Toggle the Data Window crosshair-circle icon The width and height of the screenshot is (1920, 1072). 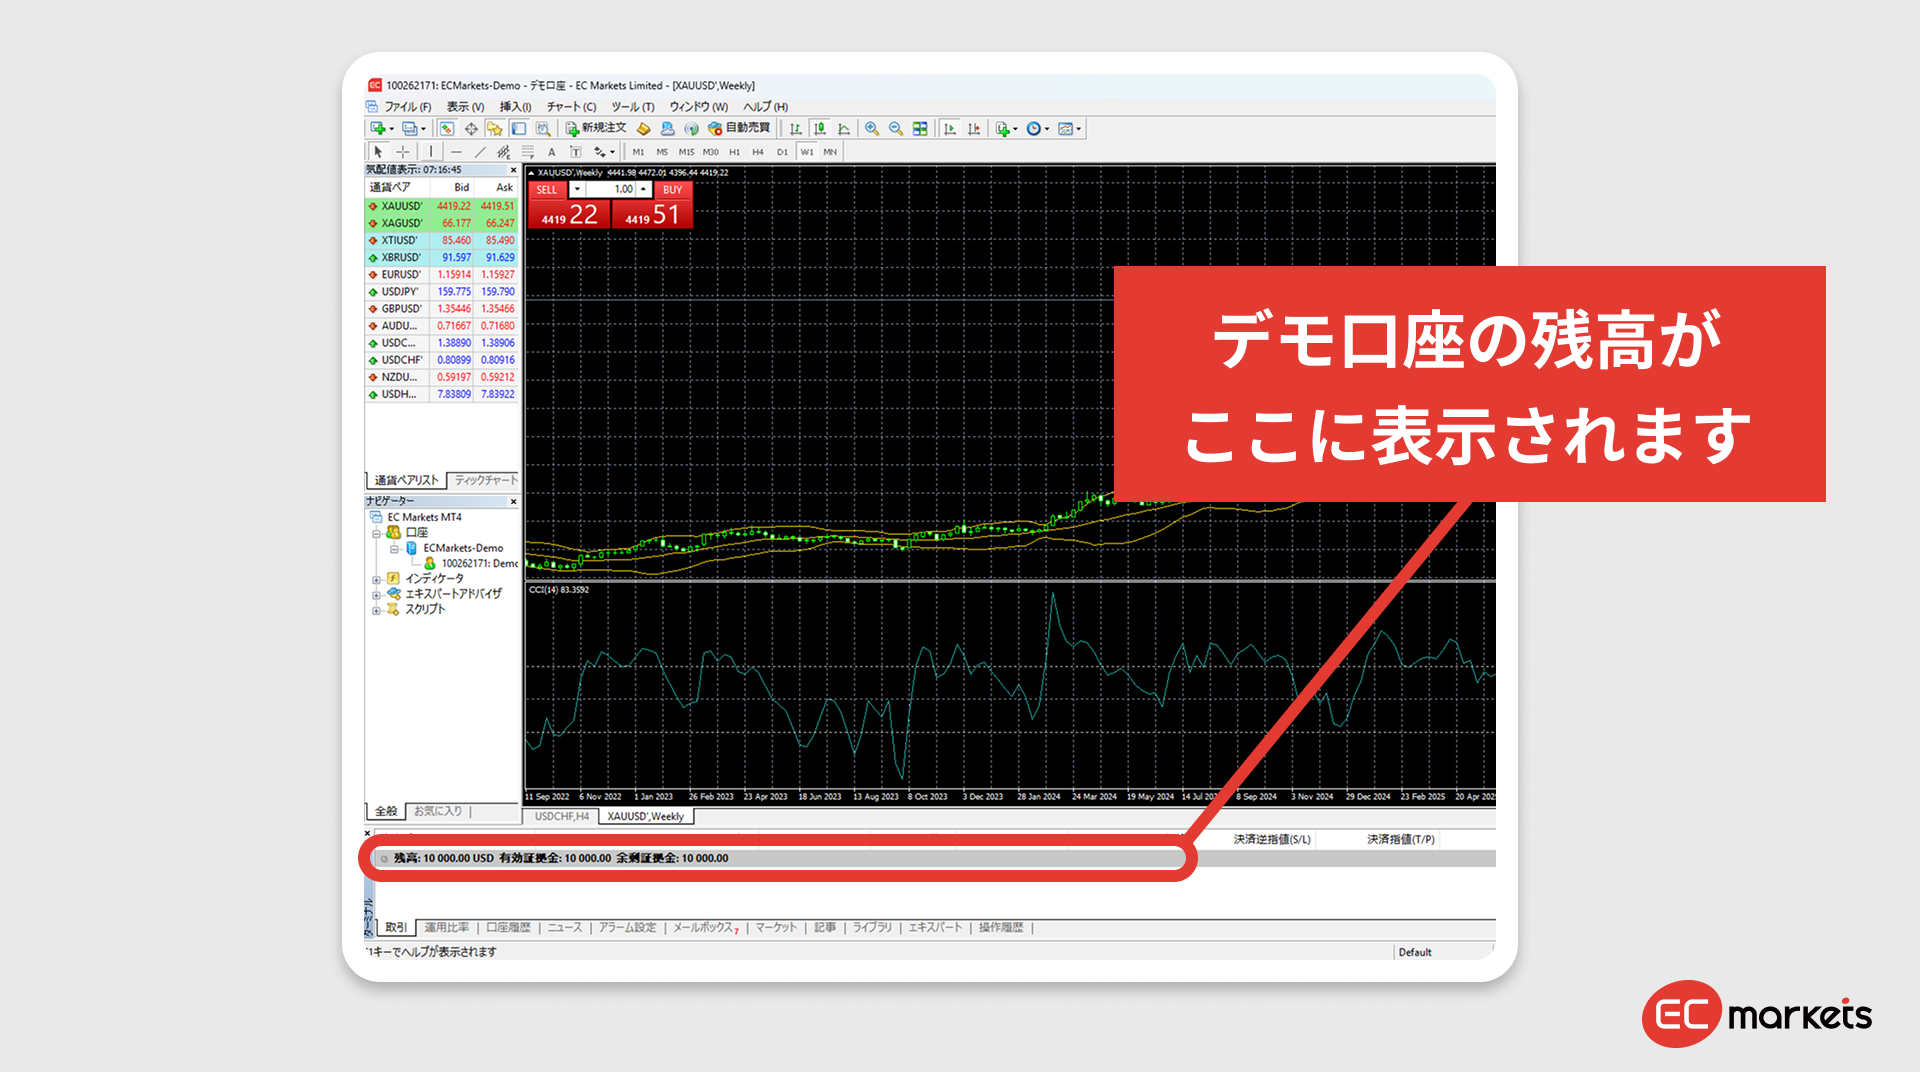[x=471, y=128]
